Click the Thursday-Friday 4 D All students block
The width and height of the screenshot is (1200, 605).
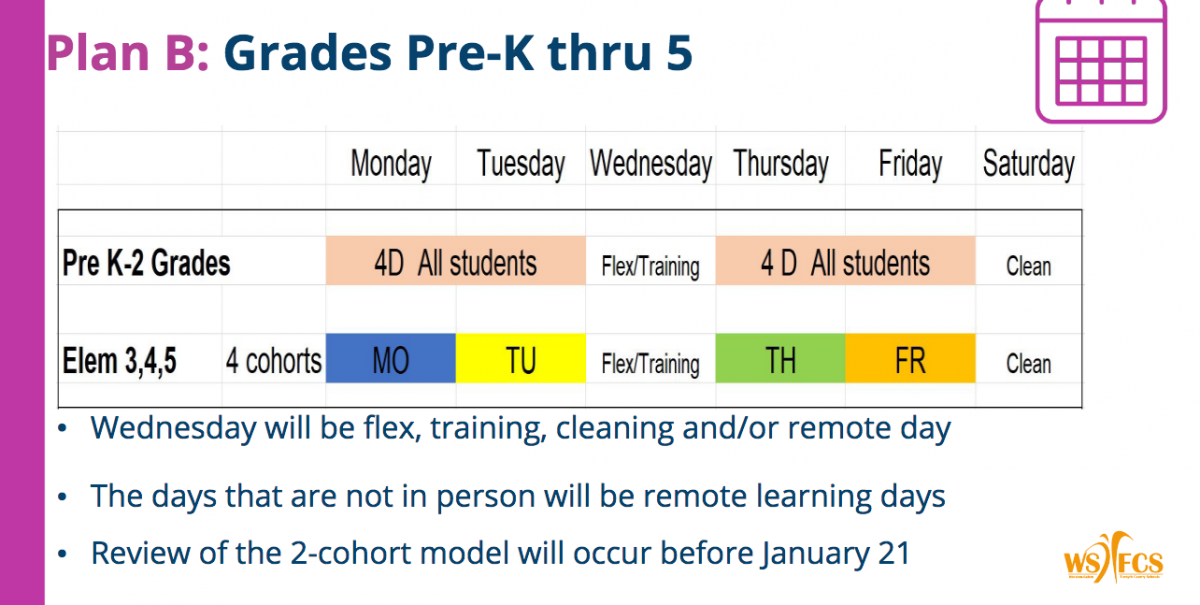845,261
